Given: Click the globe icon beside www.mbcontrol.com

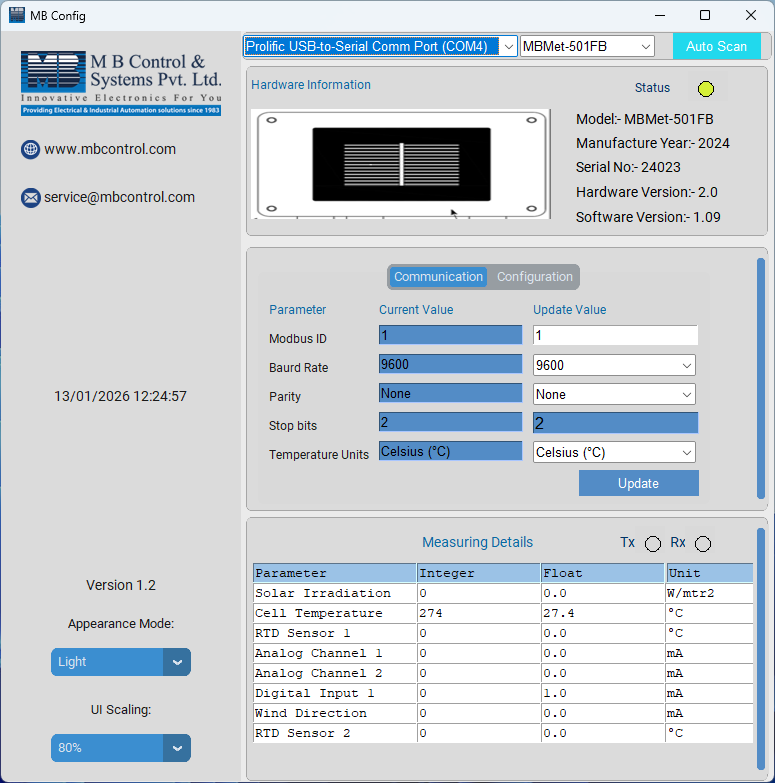Looking at the screenshot, I should (x=30, y=149).
